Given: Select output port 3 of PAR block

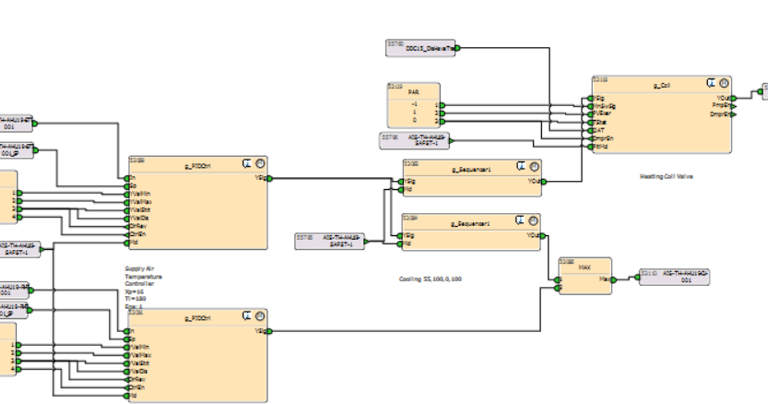Looking at the screenshot, I should (442, 121).
